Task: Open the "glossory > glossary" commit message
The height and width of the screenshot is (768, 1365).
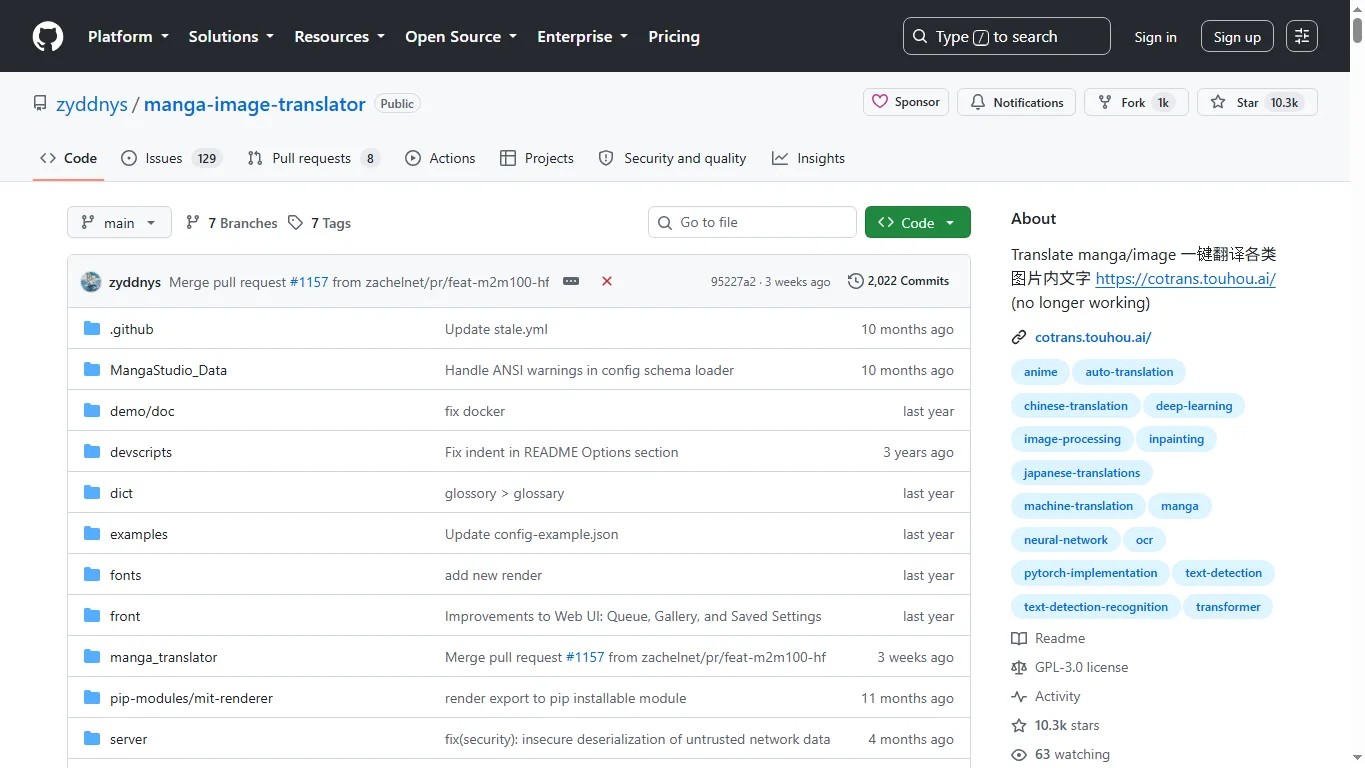Action: pyautogui.click(x=504, y=493)
